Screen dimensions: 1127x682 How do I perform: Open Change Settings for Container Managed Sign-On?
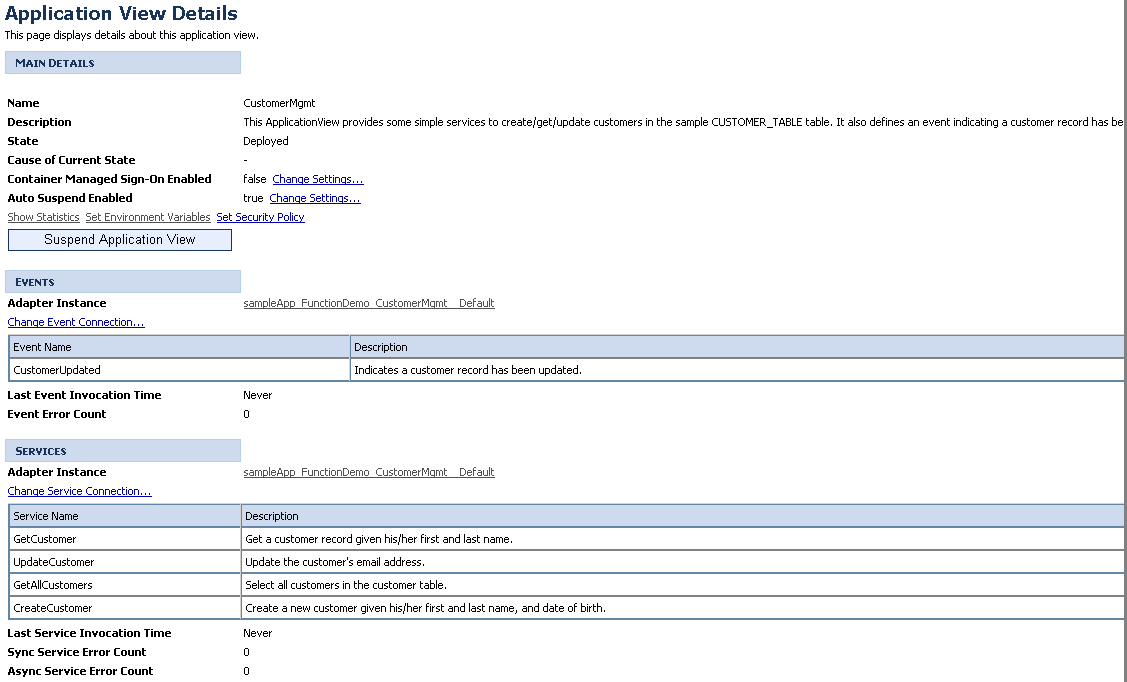tap(318, 179)
